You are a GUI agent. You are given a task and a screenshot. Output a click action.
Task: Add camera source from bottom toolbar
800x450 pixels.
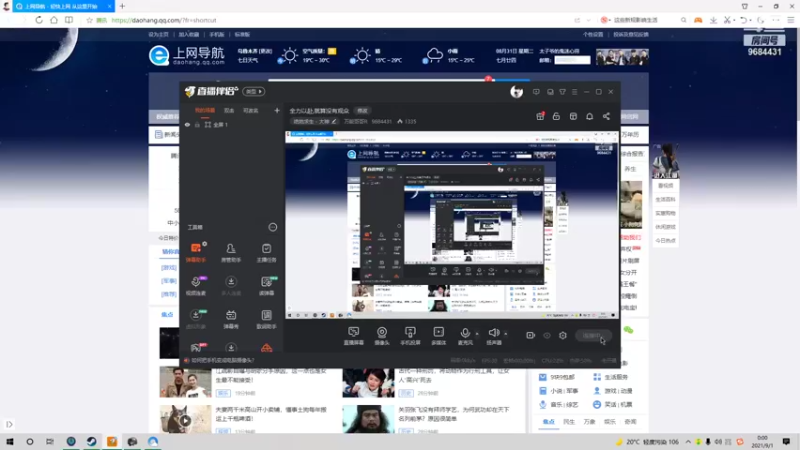(x=382, y=336)
